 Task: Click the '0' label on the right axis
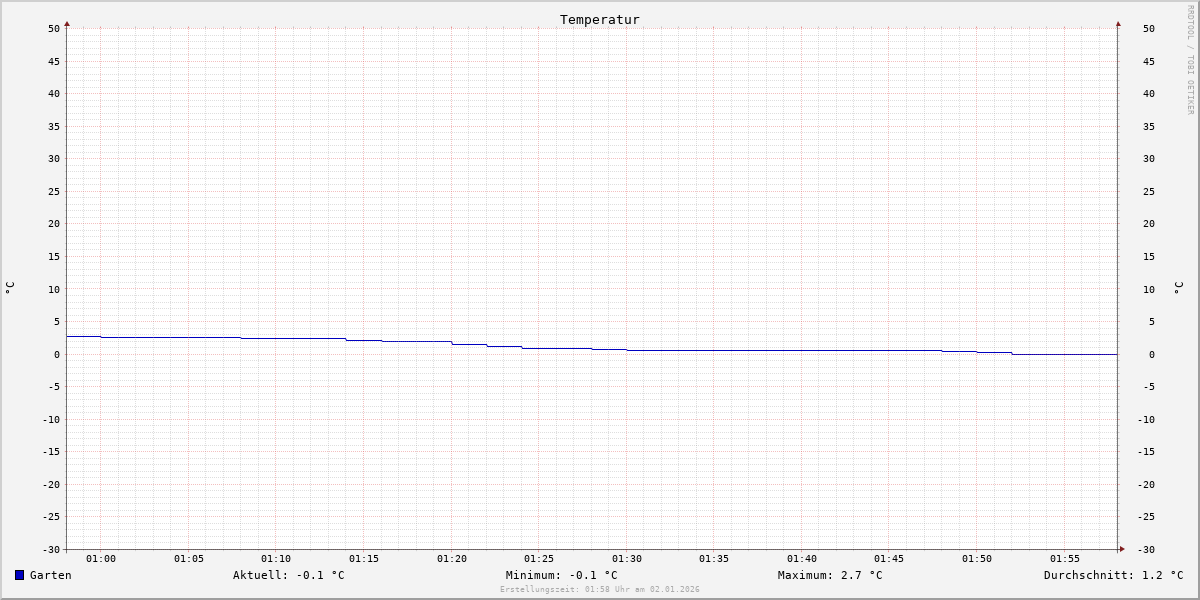pos(1152,354)
